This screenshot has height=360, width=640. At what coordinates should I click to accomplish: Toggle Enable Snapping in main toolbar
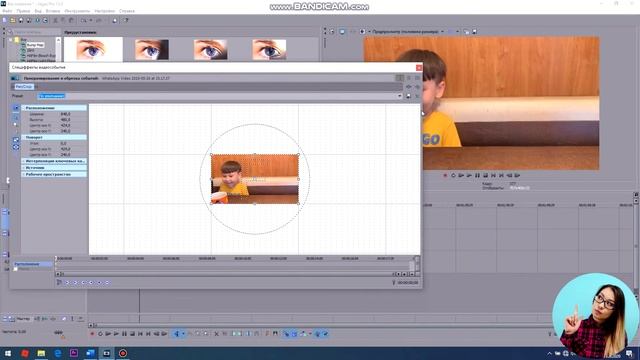(286, 334)
